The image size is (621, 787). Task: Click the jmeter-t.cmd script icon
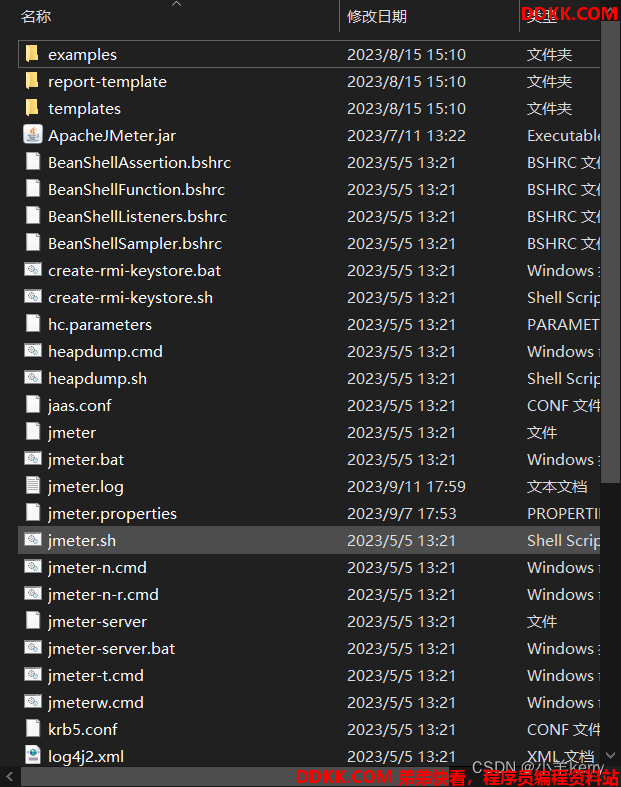coord(33,675)
